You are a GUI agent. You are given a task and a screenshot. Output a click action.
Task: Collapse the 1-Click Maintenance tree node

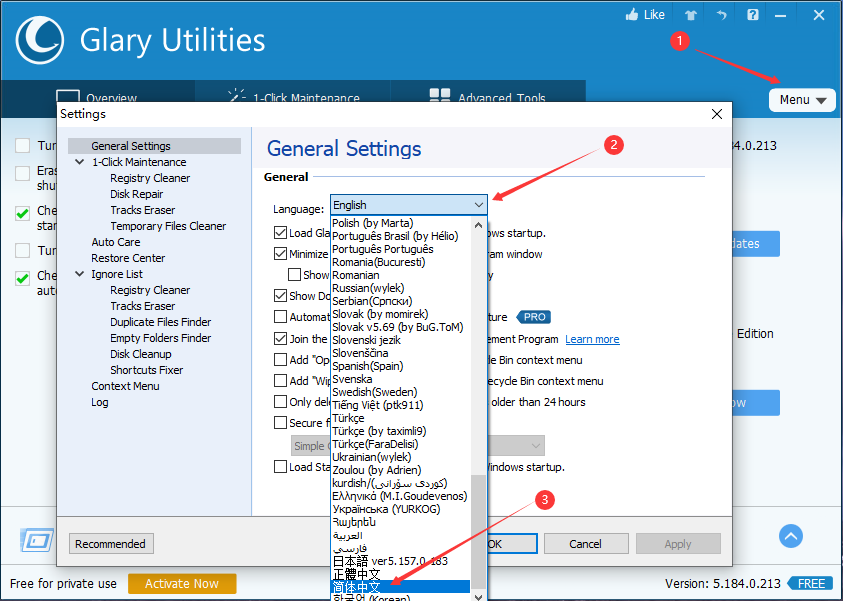[80, 162]
